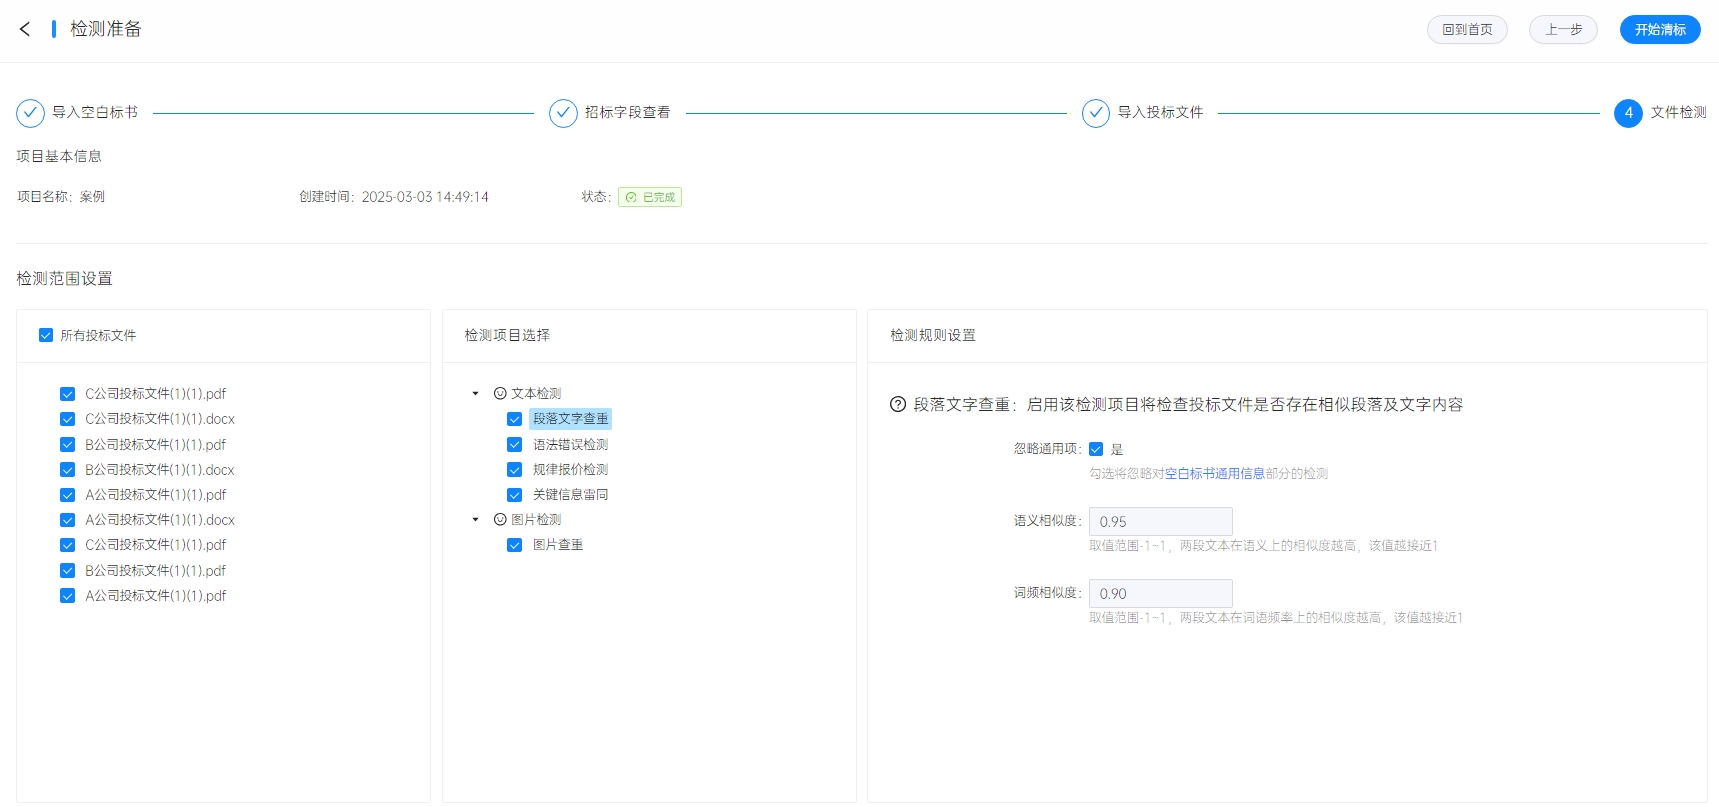Click the 项目基本信息 heading

click(59, 156)
